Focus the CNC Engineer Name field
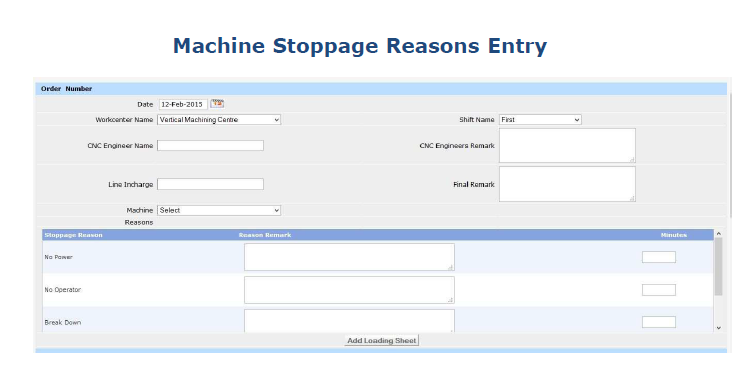The height and width of the screenshot is (375, 743). (x=210, y=146)
